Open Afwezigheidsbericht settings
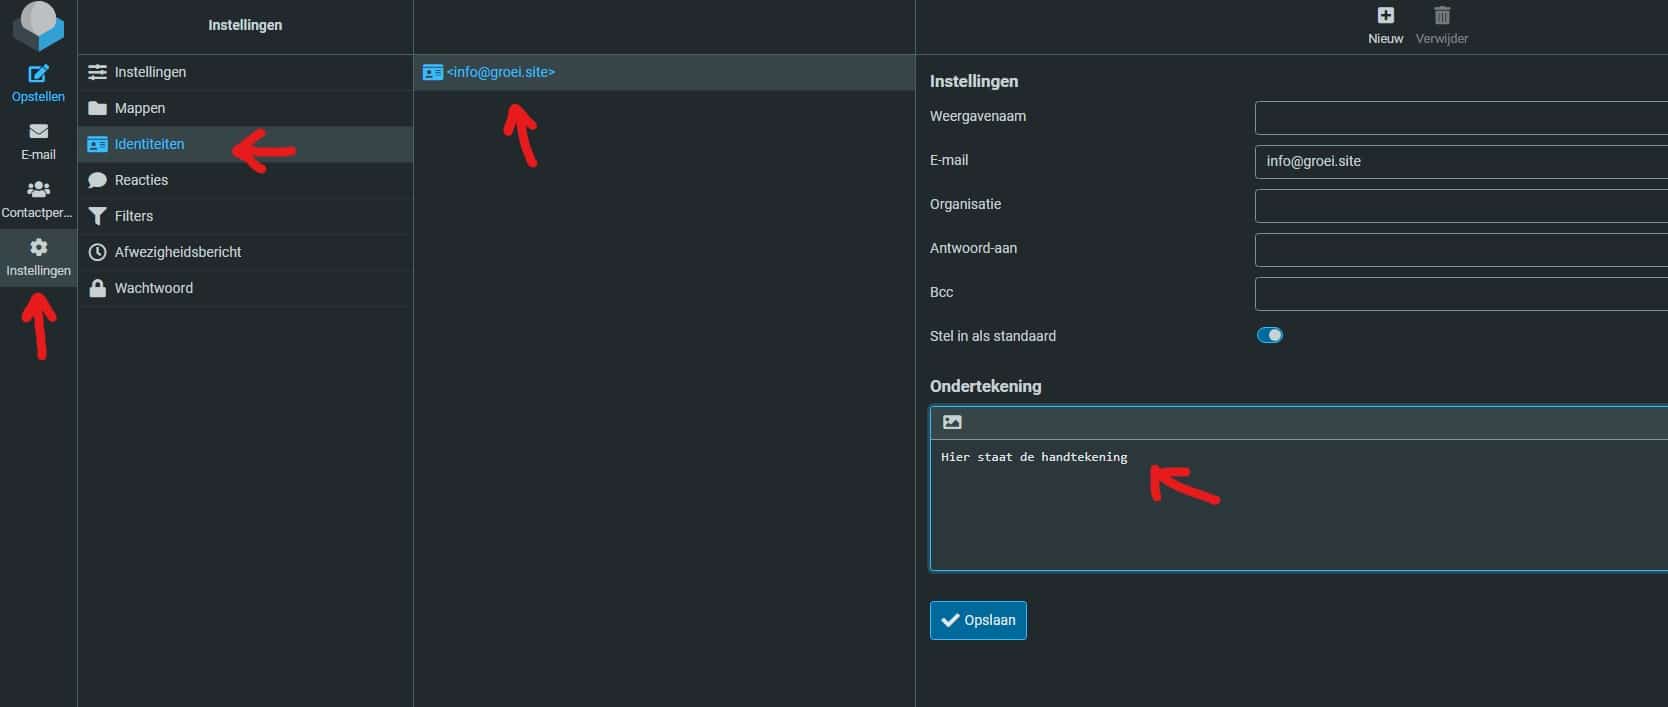The width and height of the screenshot is (1668, 707). [178, 252]
